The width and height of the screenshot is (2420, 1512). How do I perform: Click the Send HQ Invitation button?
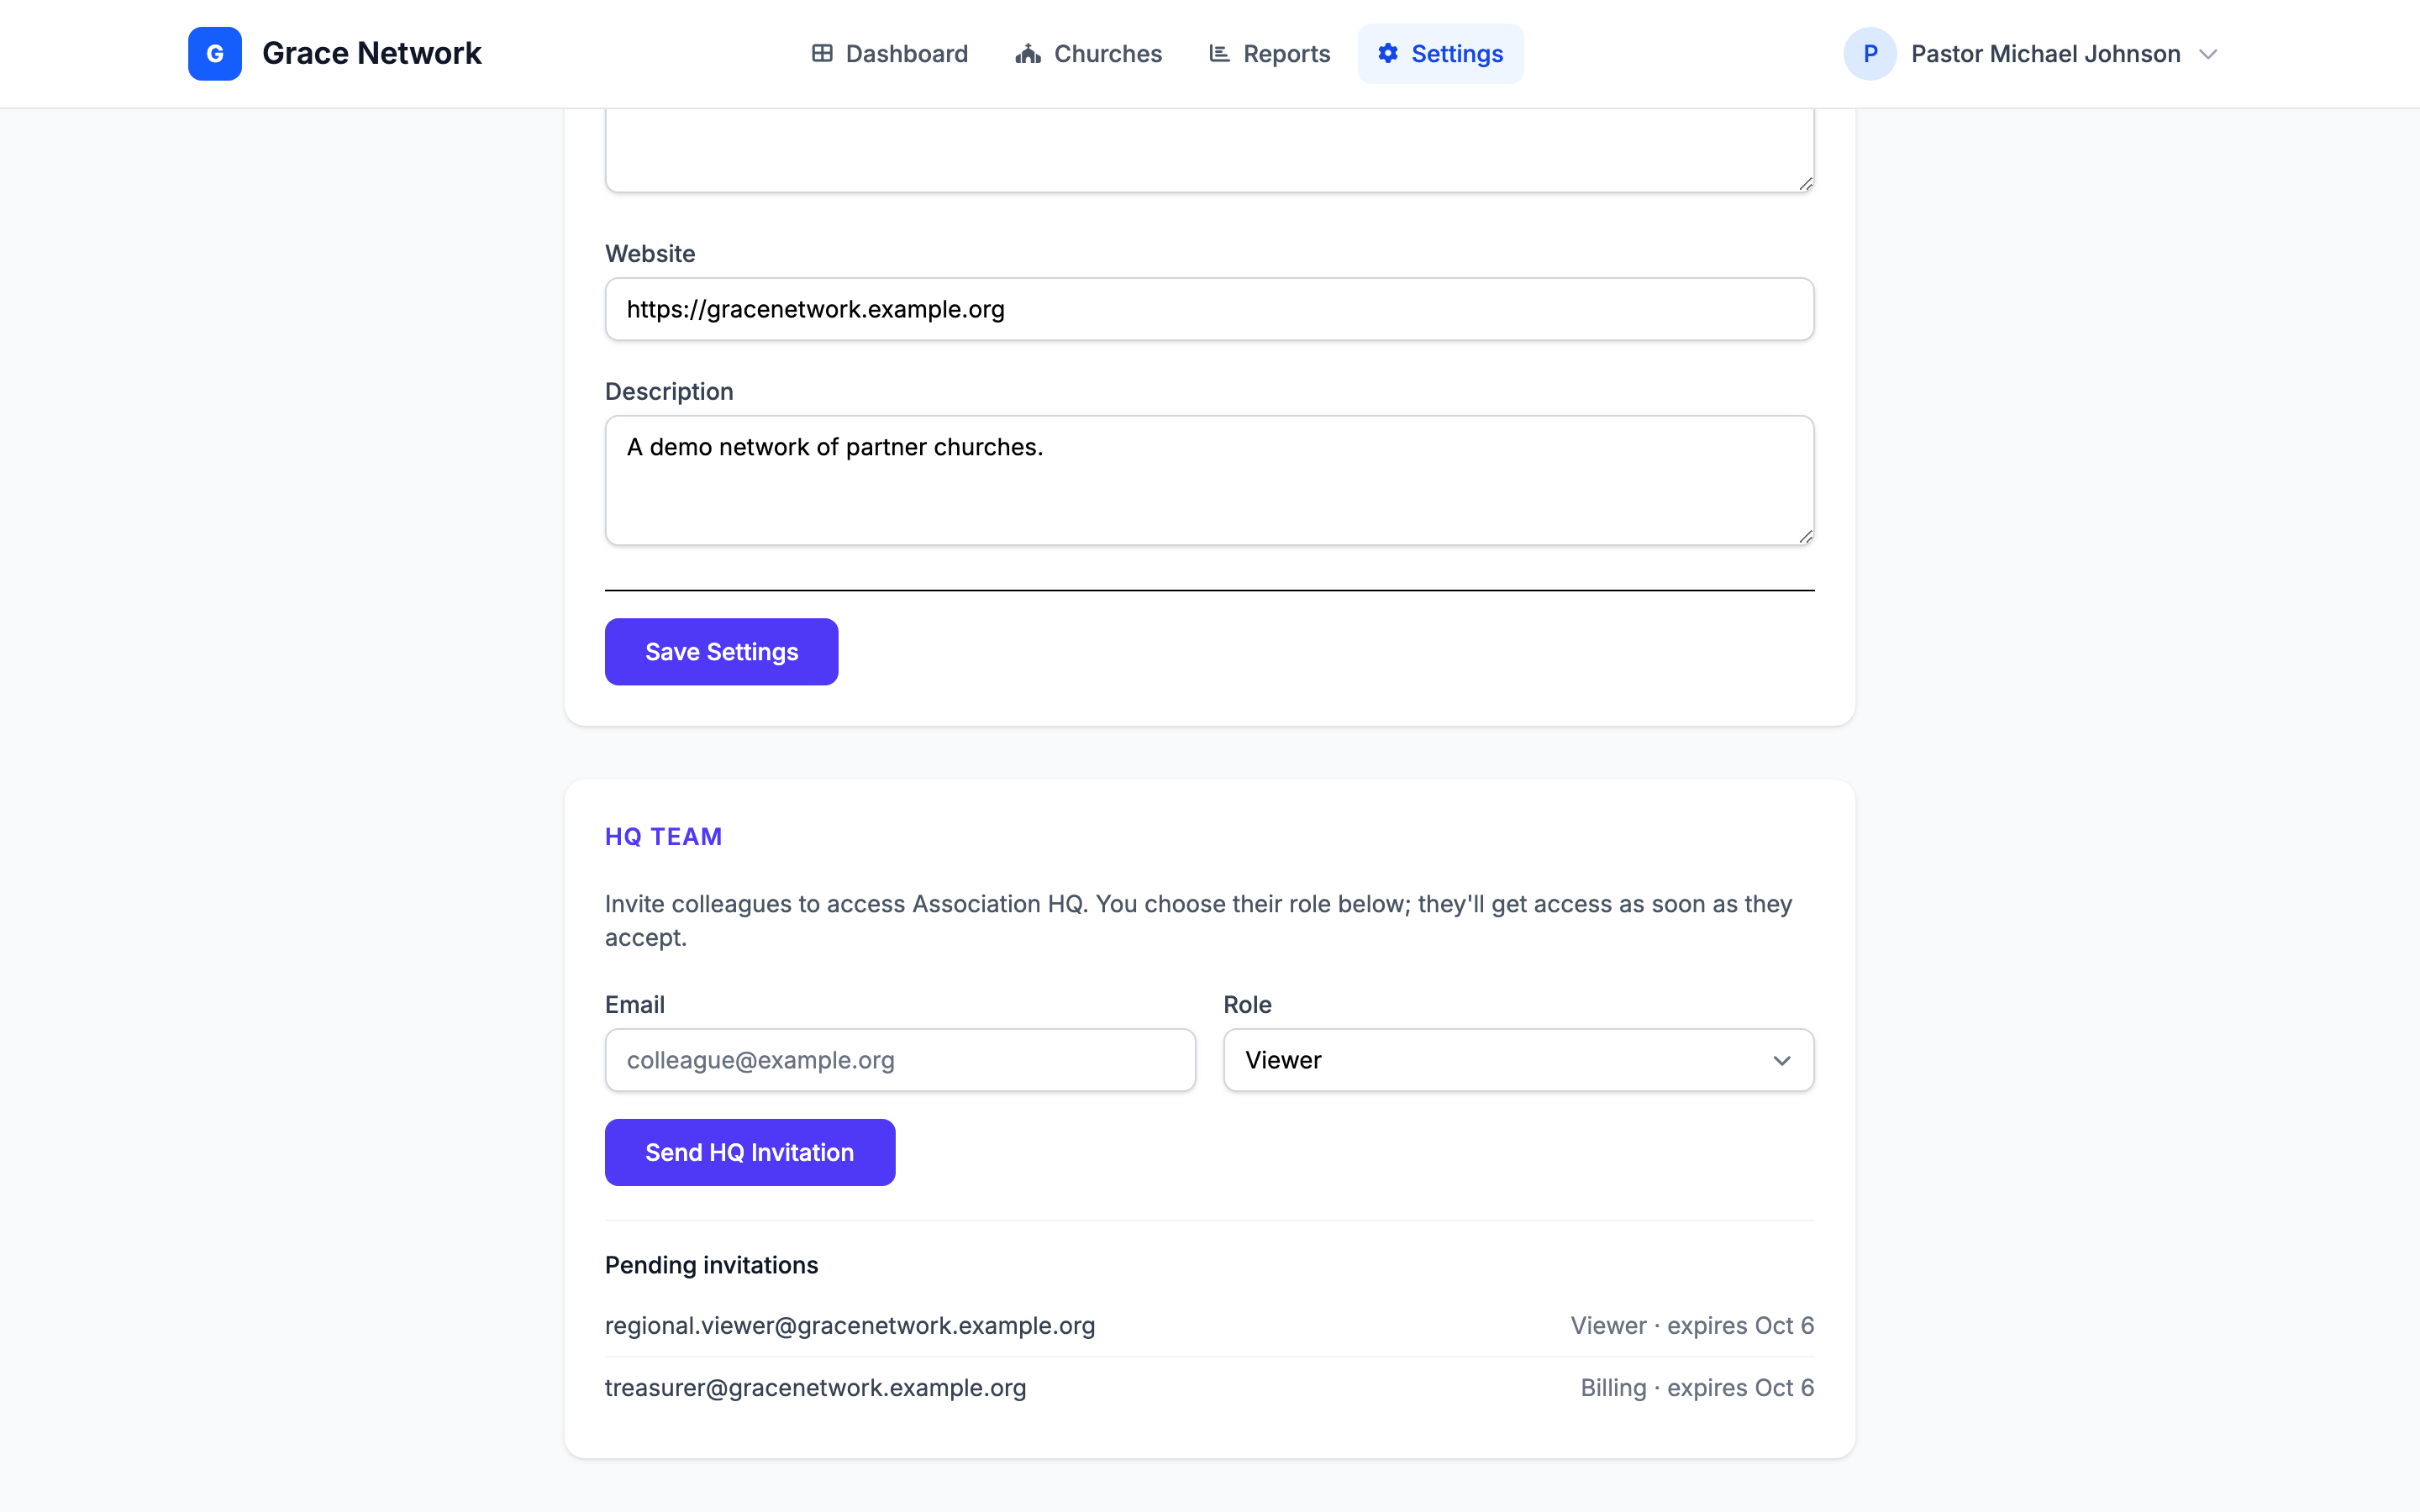pyautogui.click(x=750, y=1152)
